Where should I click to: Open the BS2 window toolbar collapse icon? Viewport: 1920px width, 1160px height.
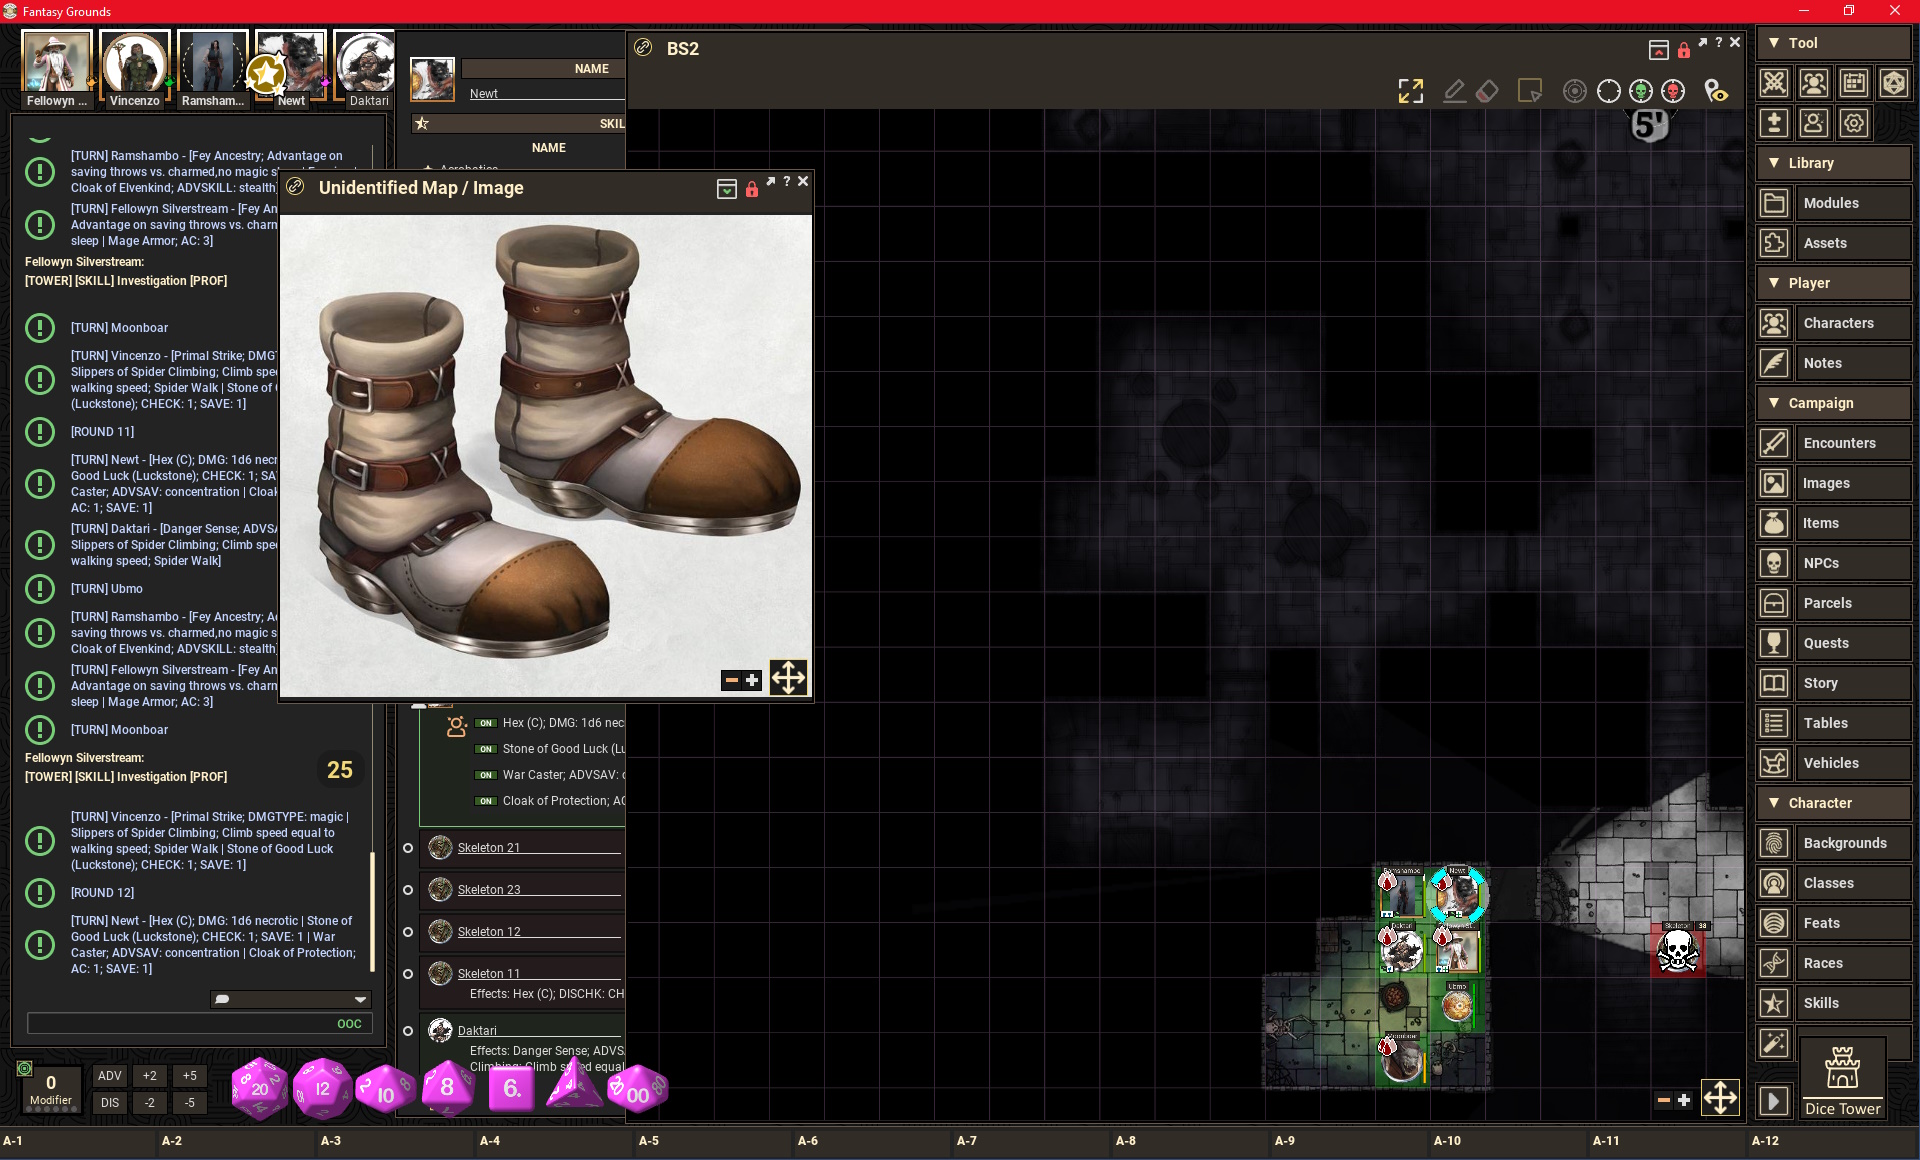click(x=1659, y=50)
